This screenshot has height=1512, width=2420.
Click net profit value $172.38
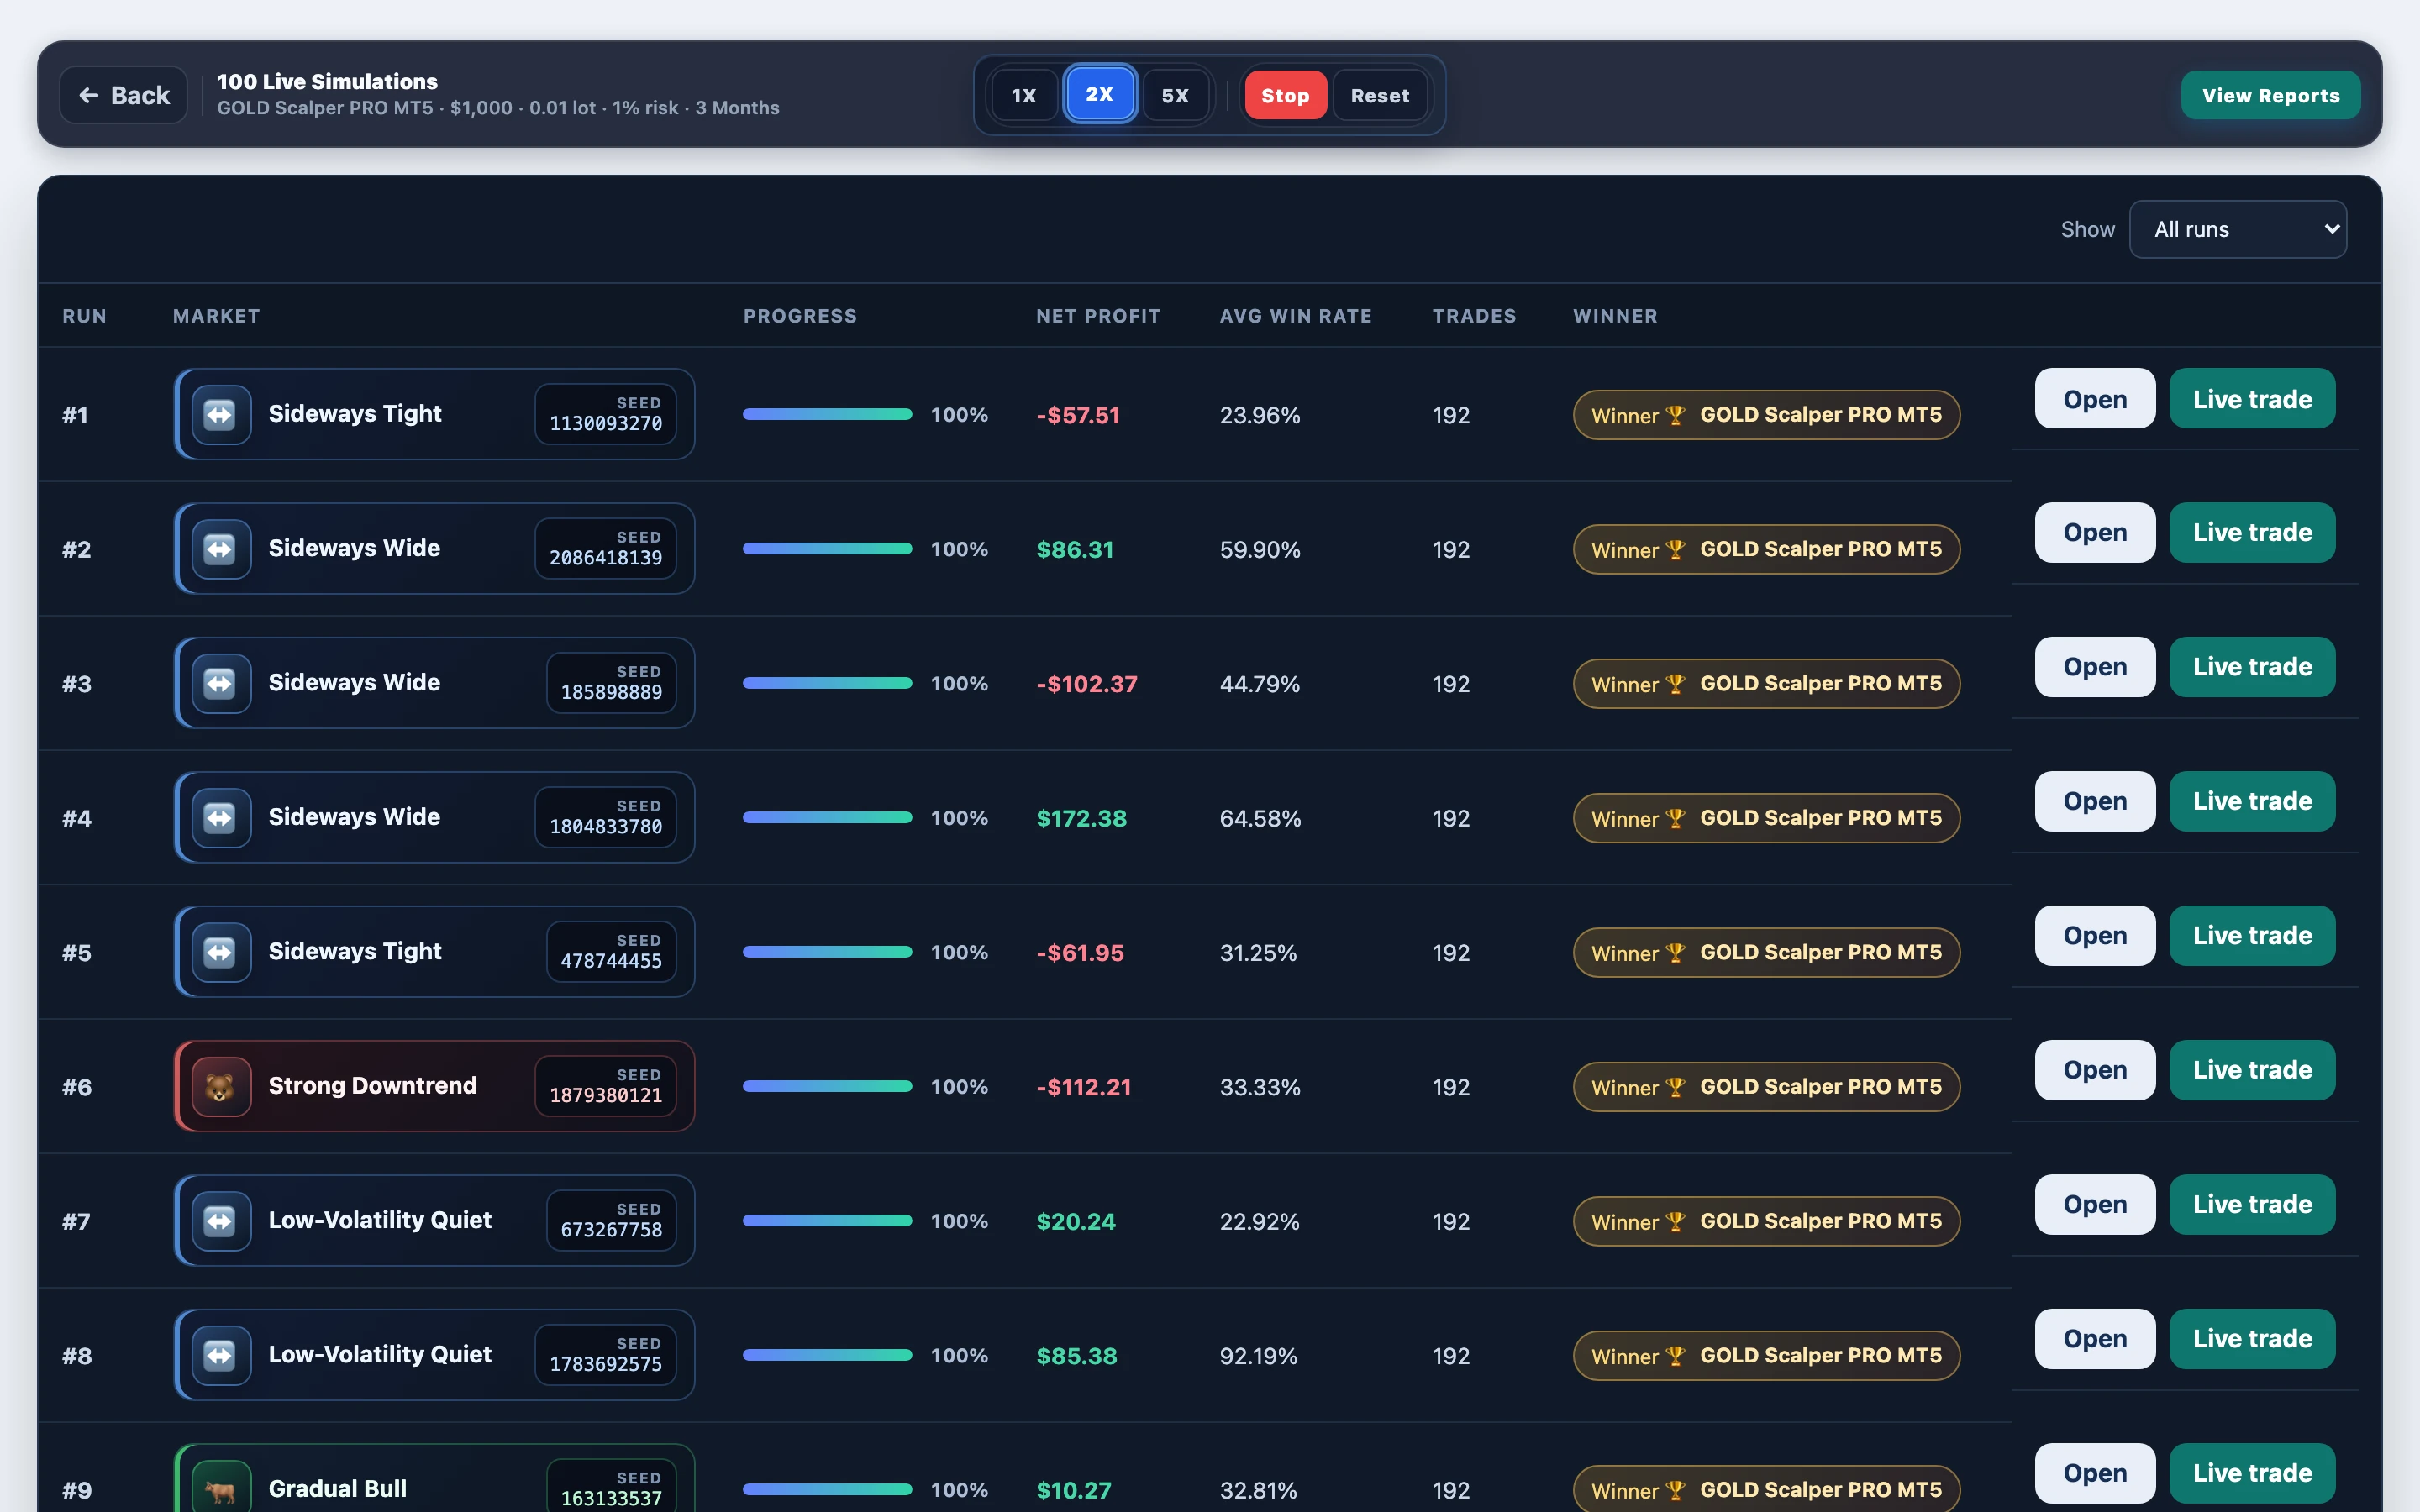pos(1081,818)
